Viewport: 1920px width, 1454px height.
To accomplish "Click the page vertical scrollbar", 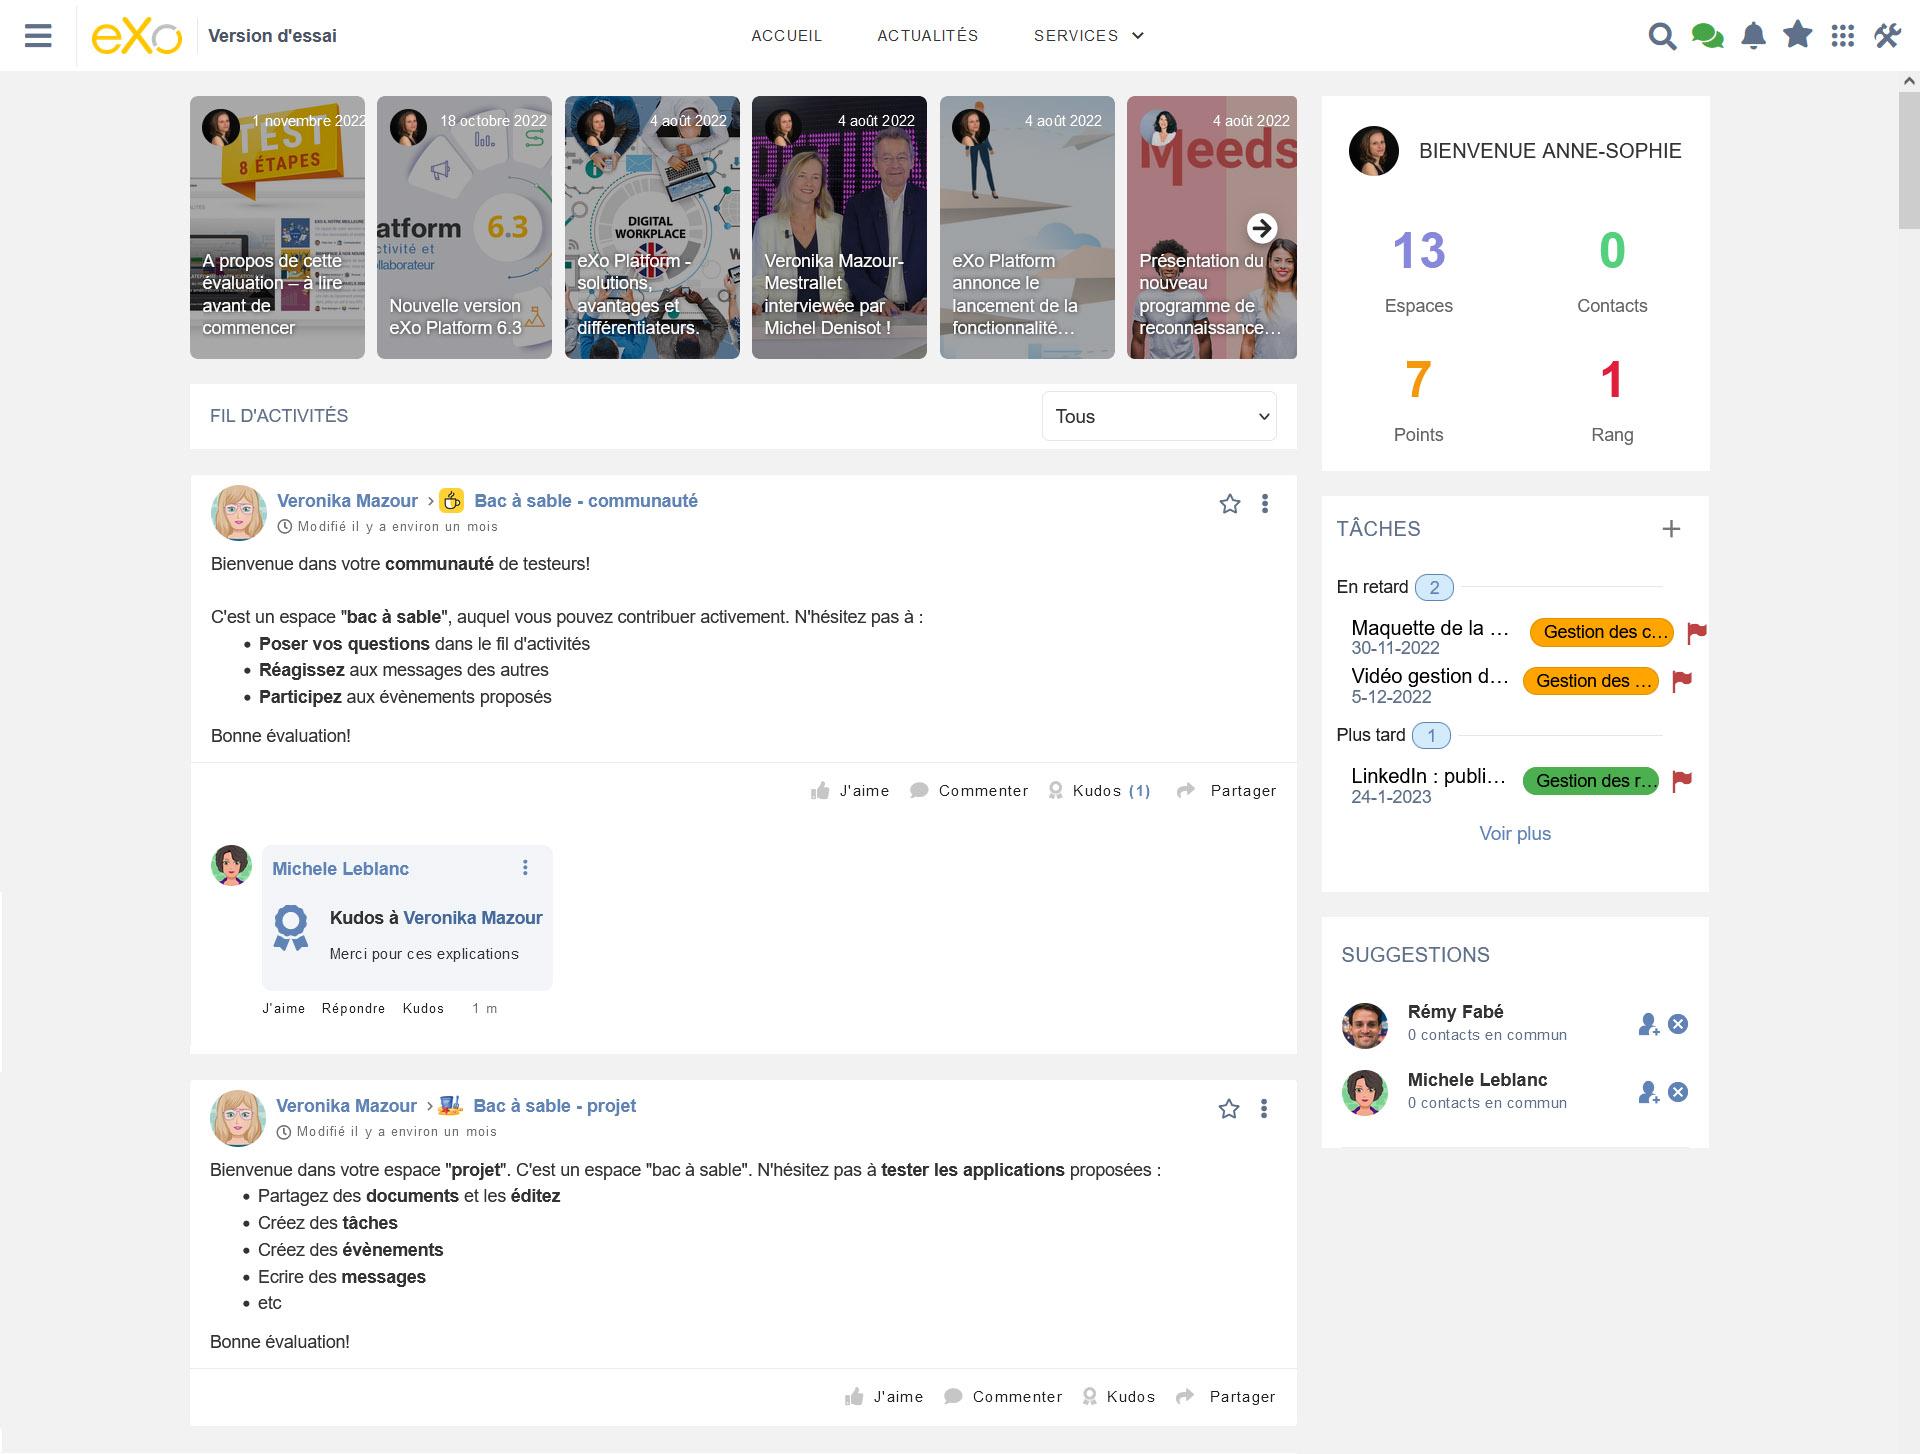I will pyautogui.click(x=1909, y=160).
